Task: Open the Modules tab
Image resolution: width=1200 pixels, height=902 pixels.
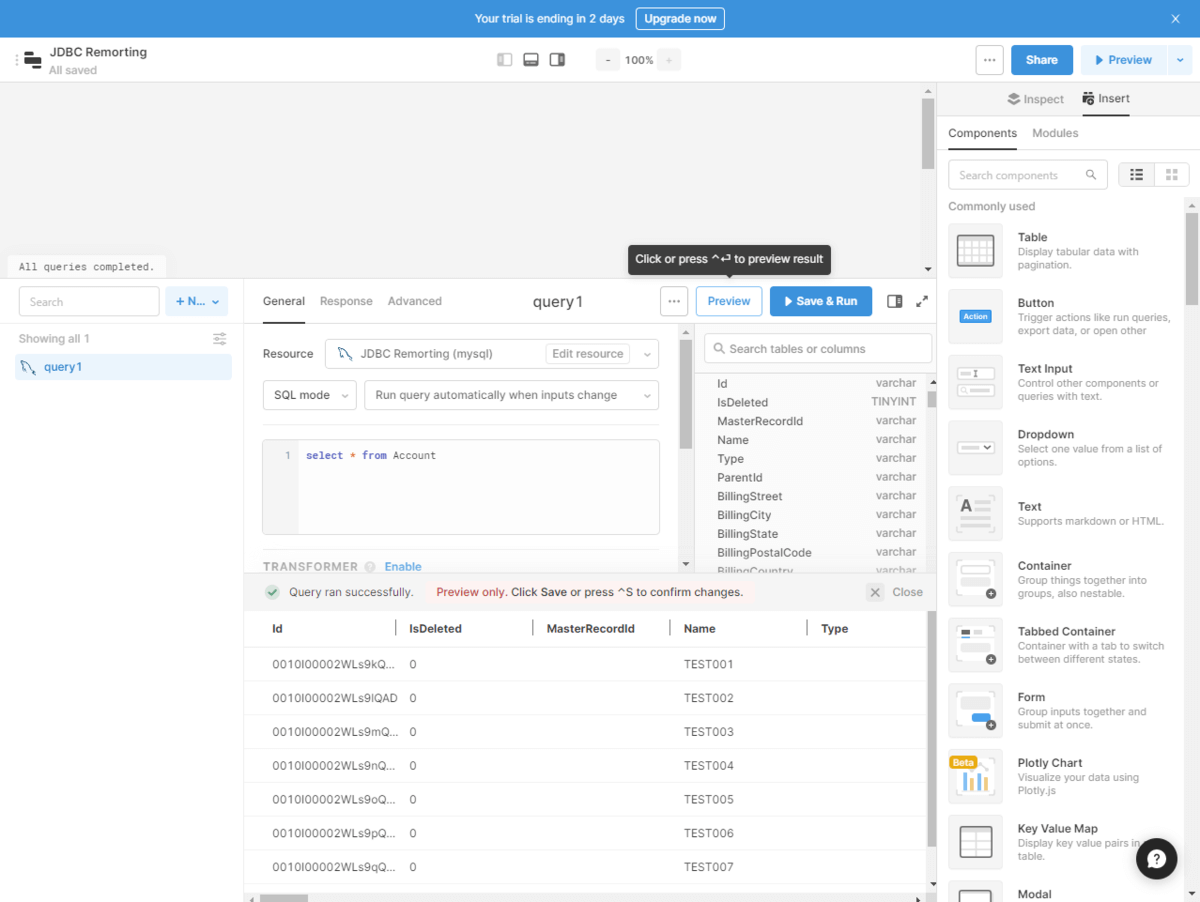Action: pos(1055,133)
